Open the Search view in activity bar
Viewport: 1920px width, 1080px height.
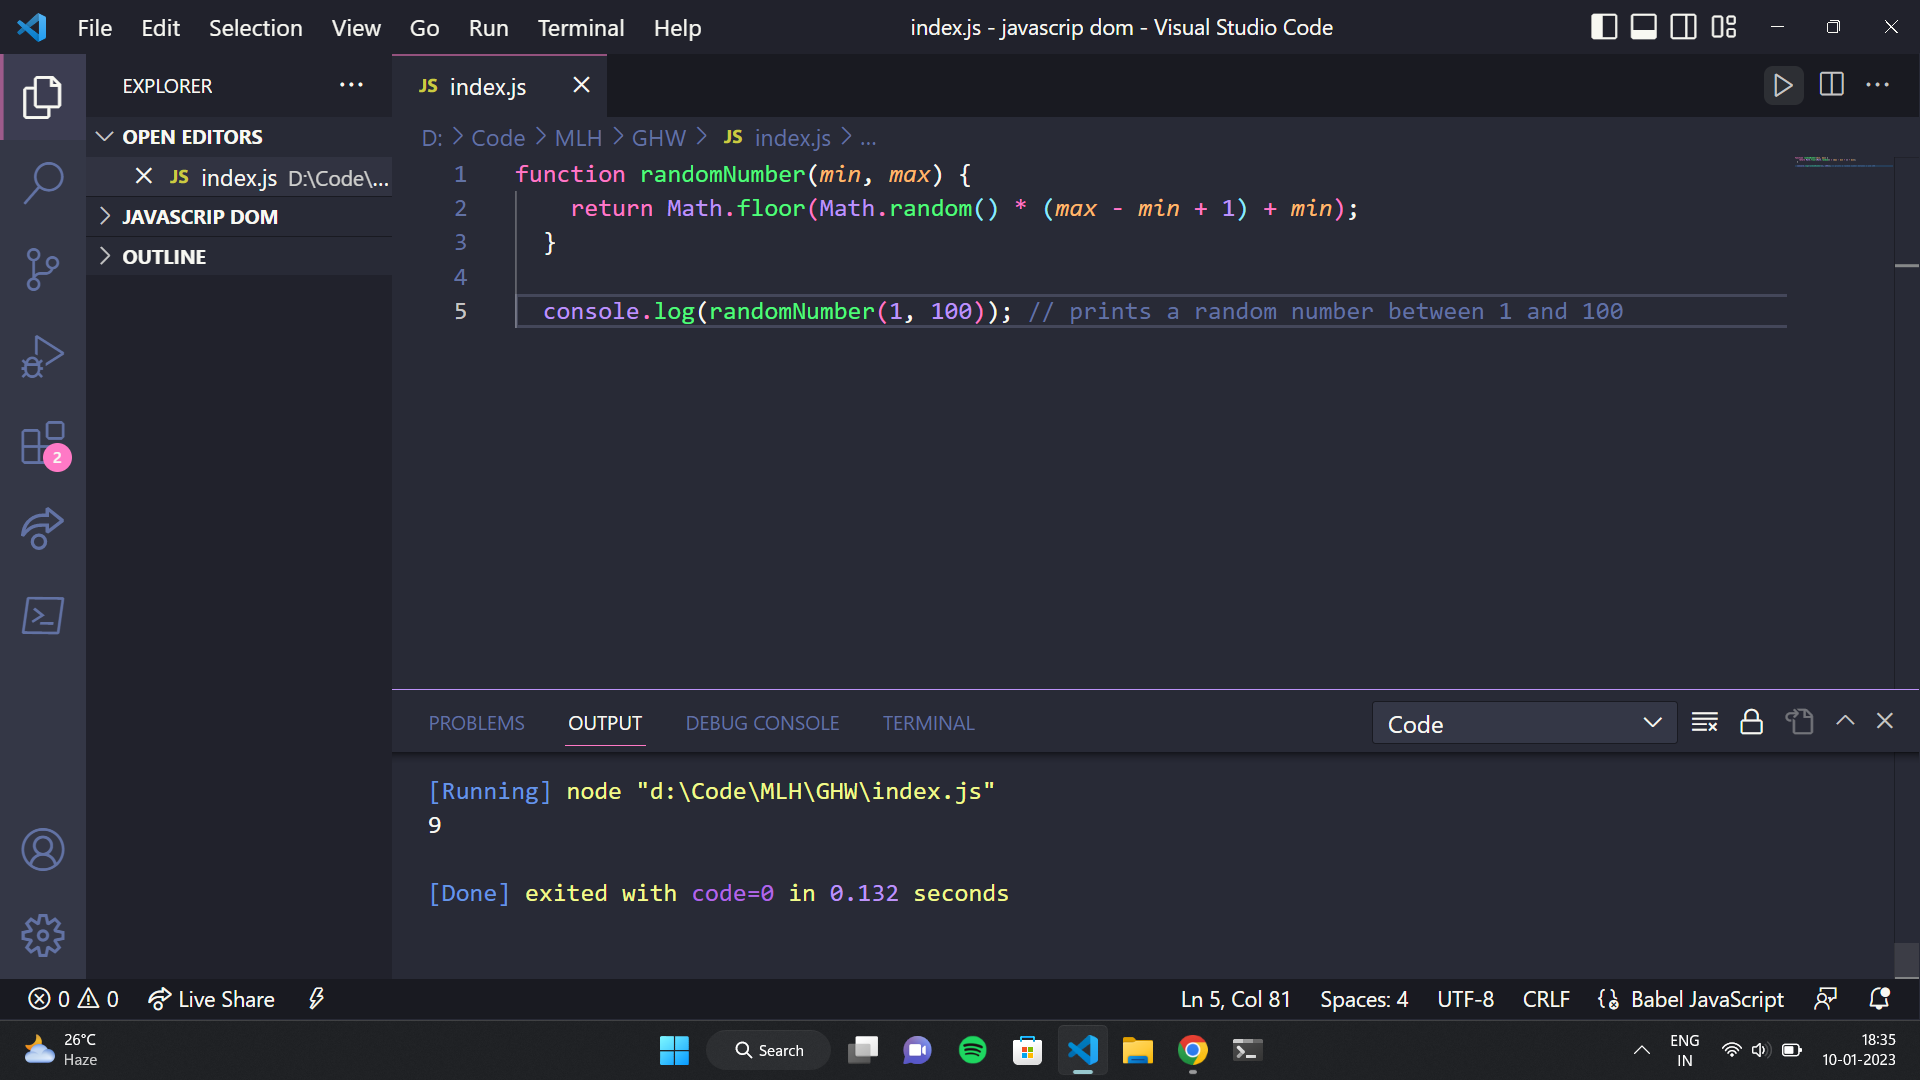[x=43, y=183]
